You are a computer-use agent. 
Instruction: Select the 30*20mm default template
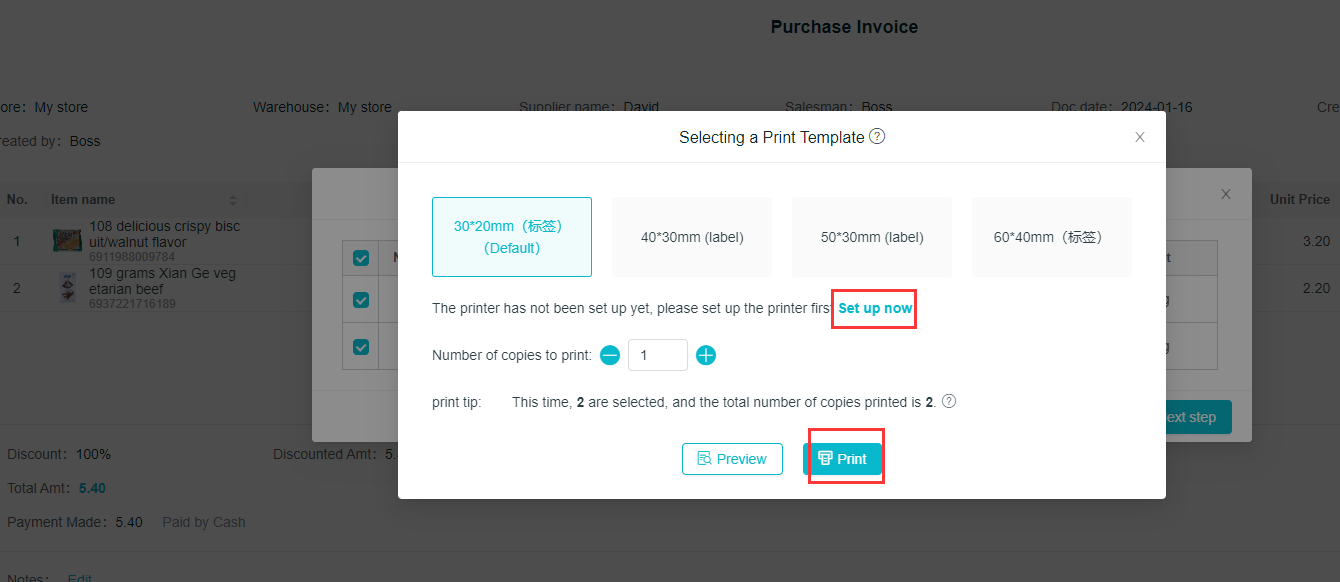(x=512, y=237)
